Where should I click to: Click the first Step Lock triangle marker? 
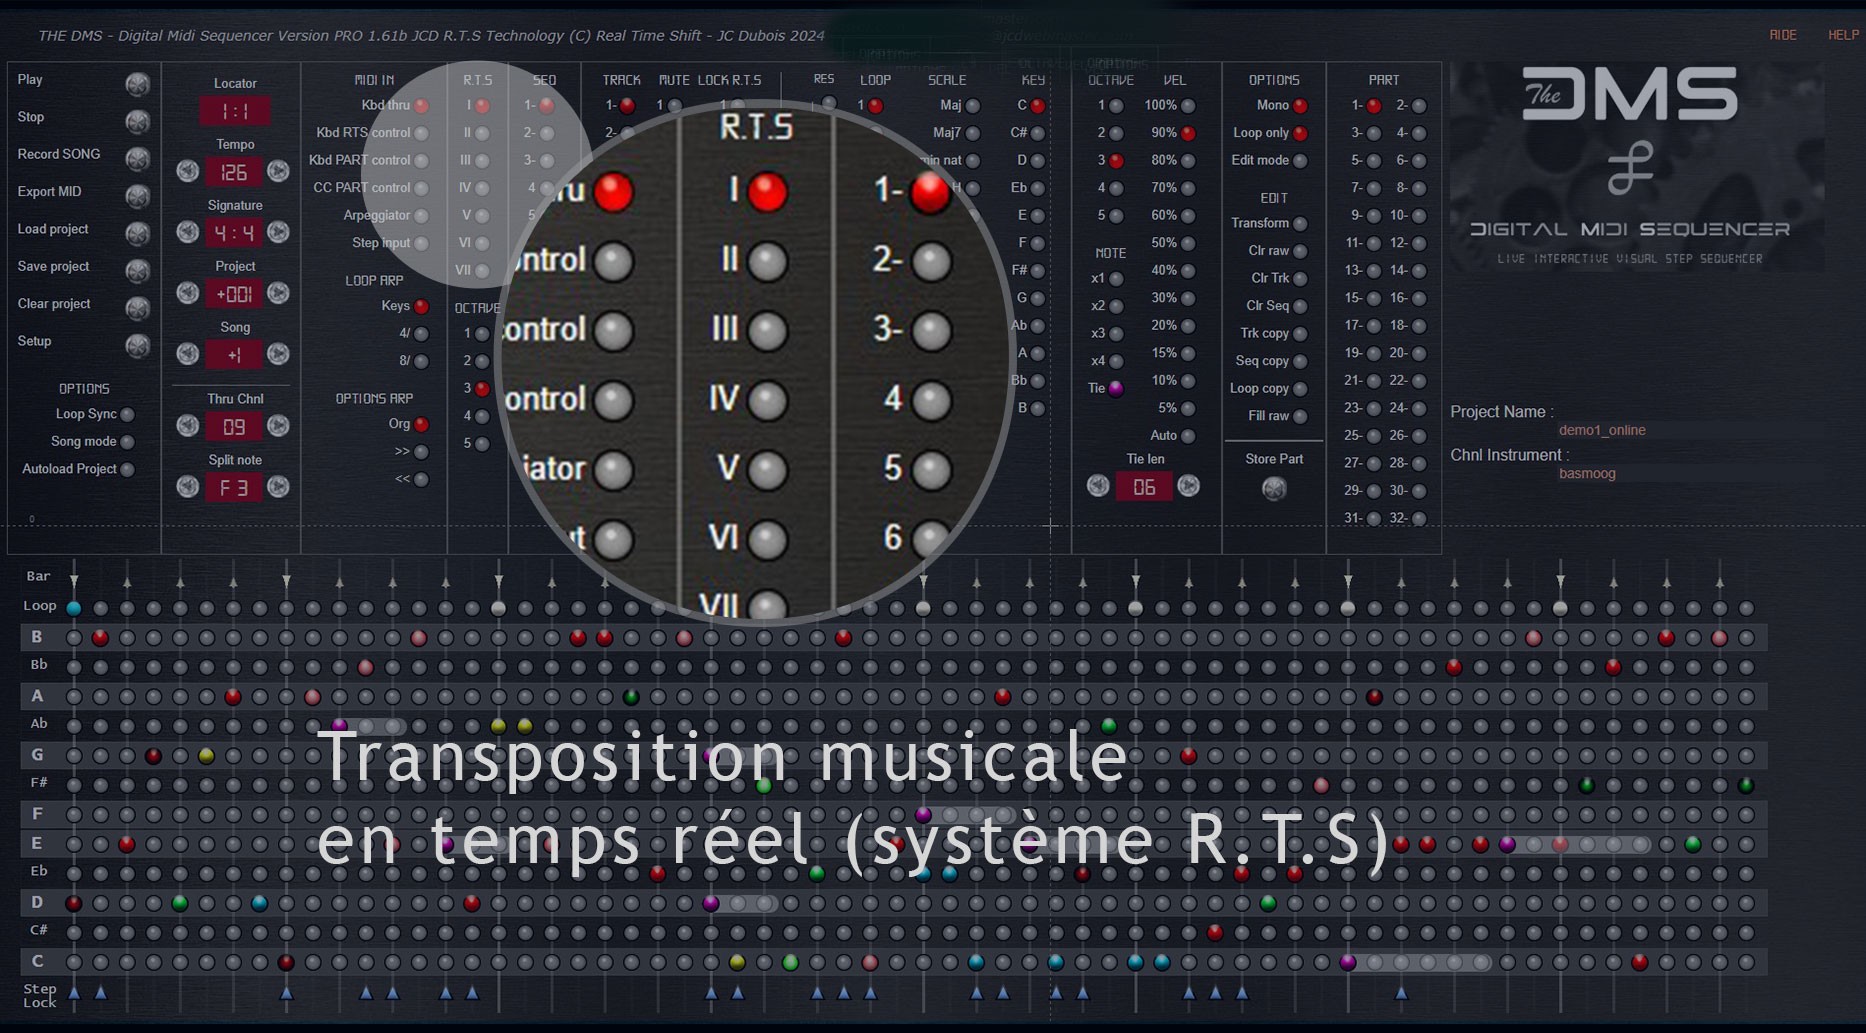[74, 993]
